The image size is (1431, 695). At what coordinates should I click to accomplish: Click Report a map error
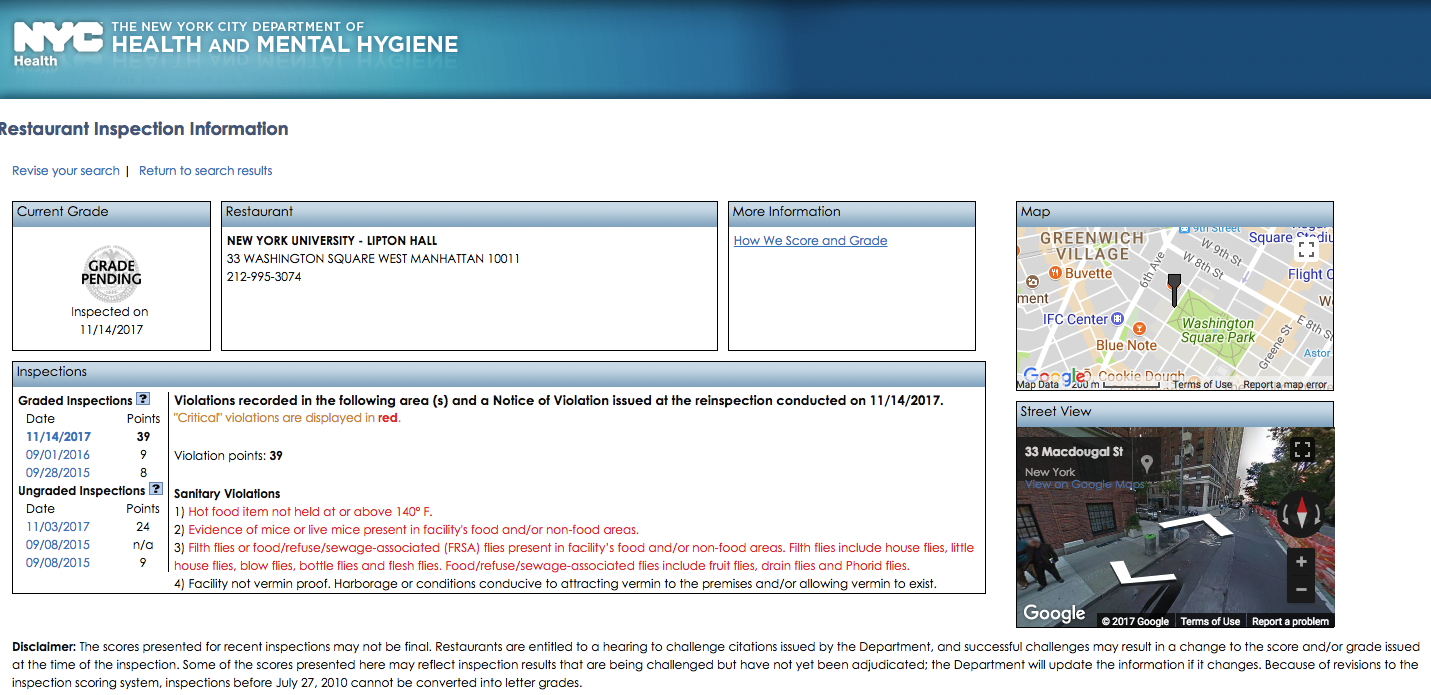tap(1285, 385)
